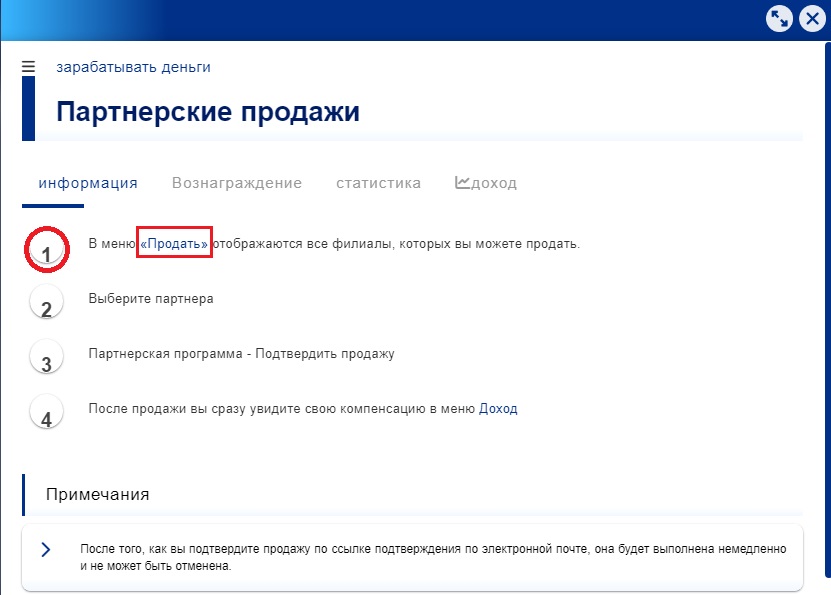Expand the window with the fullscreen arrows icon
The image size is (831, 595).
pyautogui.click(x=779, y=19)
